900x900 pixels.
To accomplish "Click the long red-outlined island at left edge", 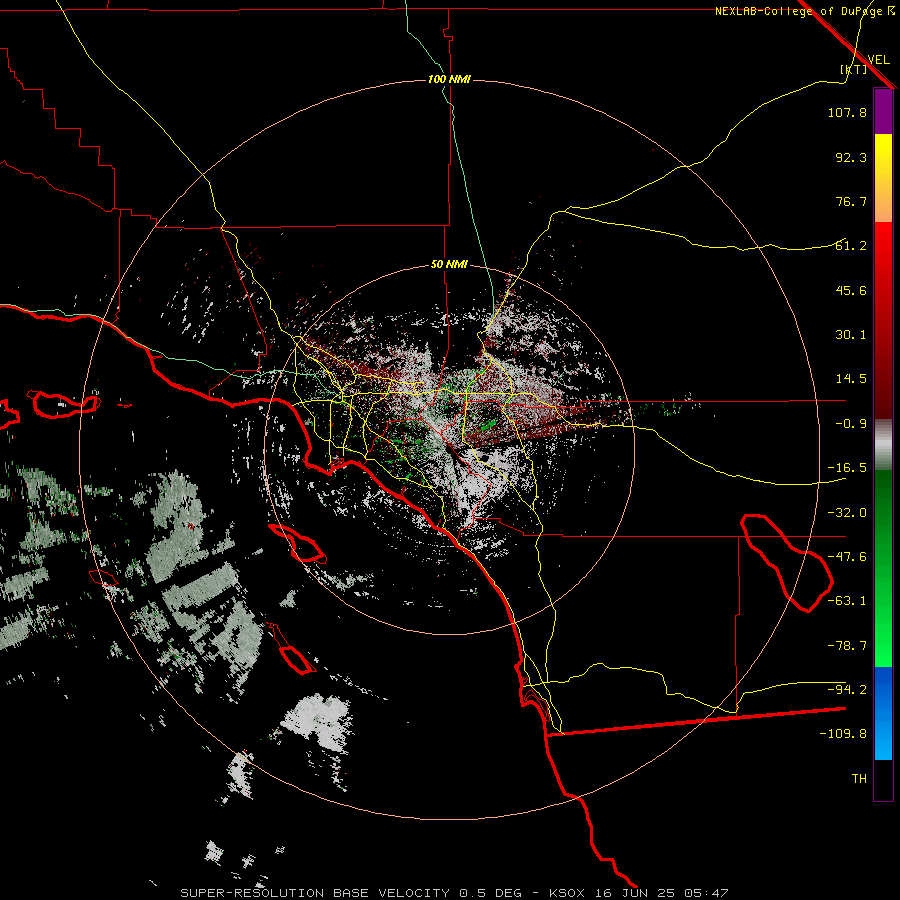I will [x=63, y=404].
